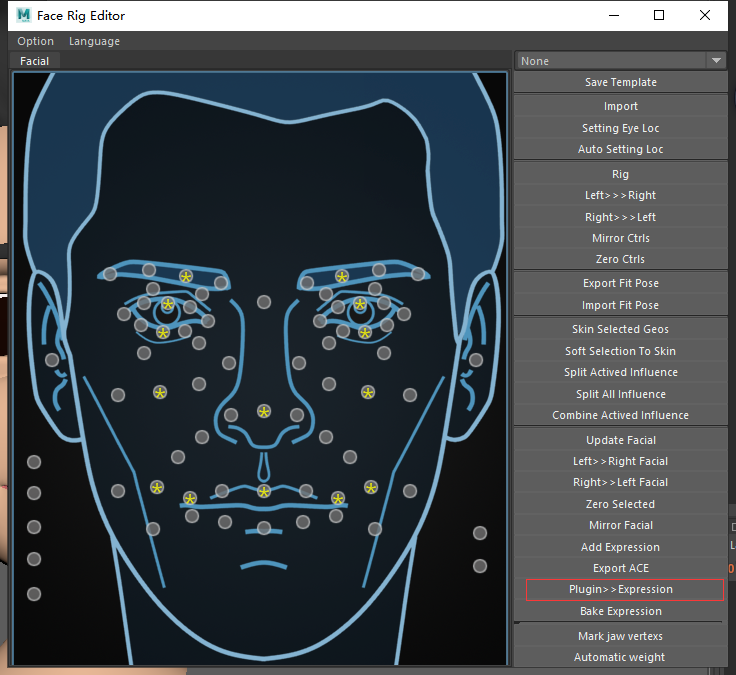Image resolution: width=736 pixels, height=675 pixels.
Task: Open the Language menu
Action: 94,41
